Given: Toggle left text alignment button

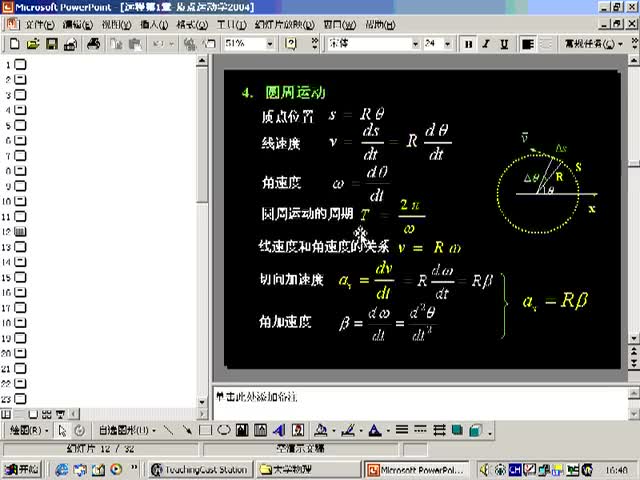Looking at the screenshot, I should pyautogui.click(x=528, y=44).
